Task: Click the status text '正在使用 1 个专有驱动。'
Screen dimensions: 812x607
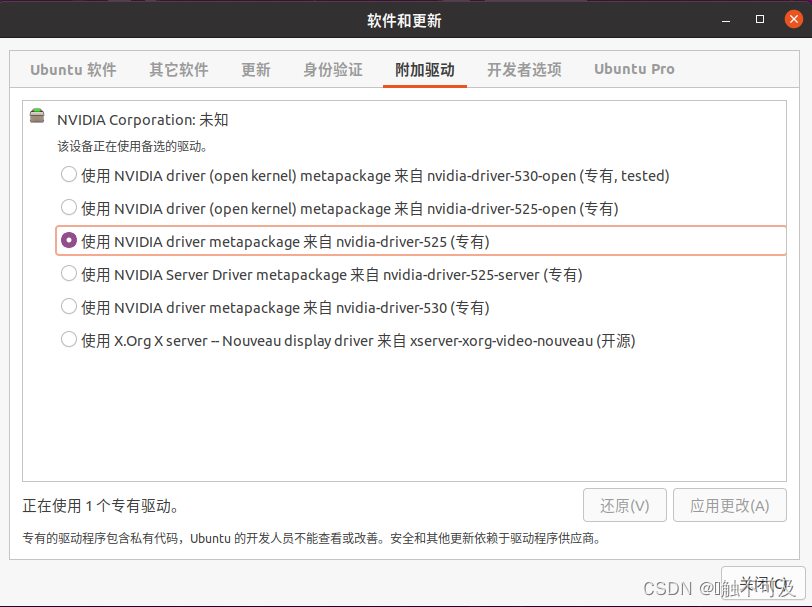Action: 100,506
